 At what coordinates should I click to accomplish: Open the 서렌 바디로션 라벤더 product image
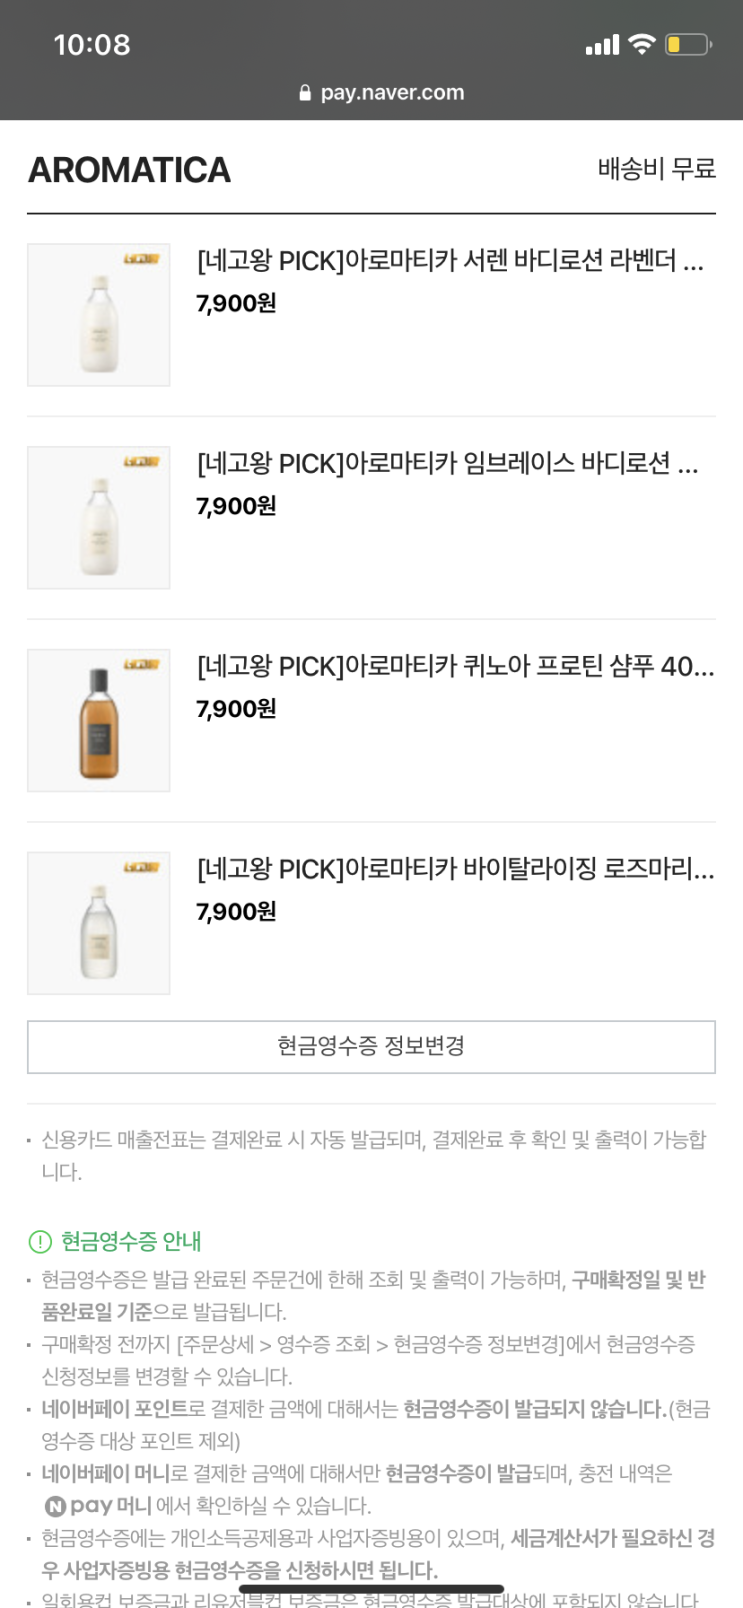pos(98,315)
